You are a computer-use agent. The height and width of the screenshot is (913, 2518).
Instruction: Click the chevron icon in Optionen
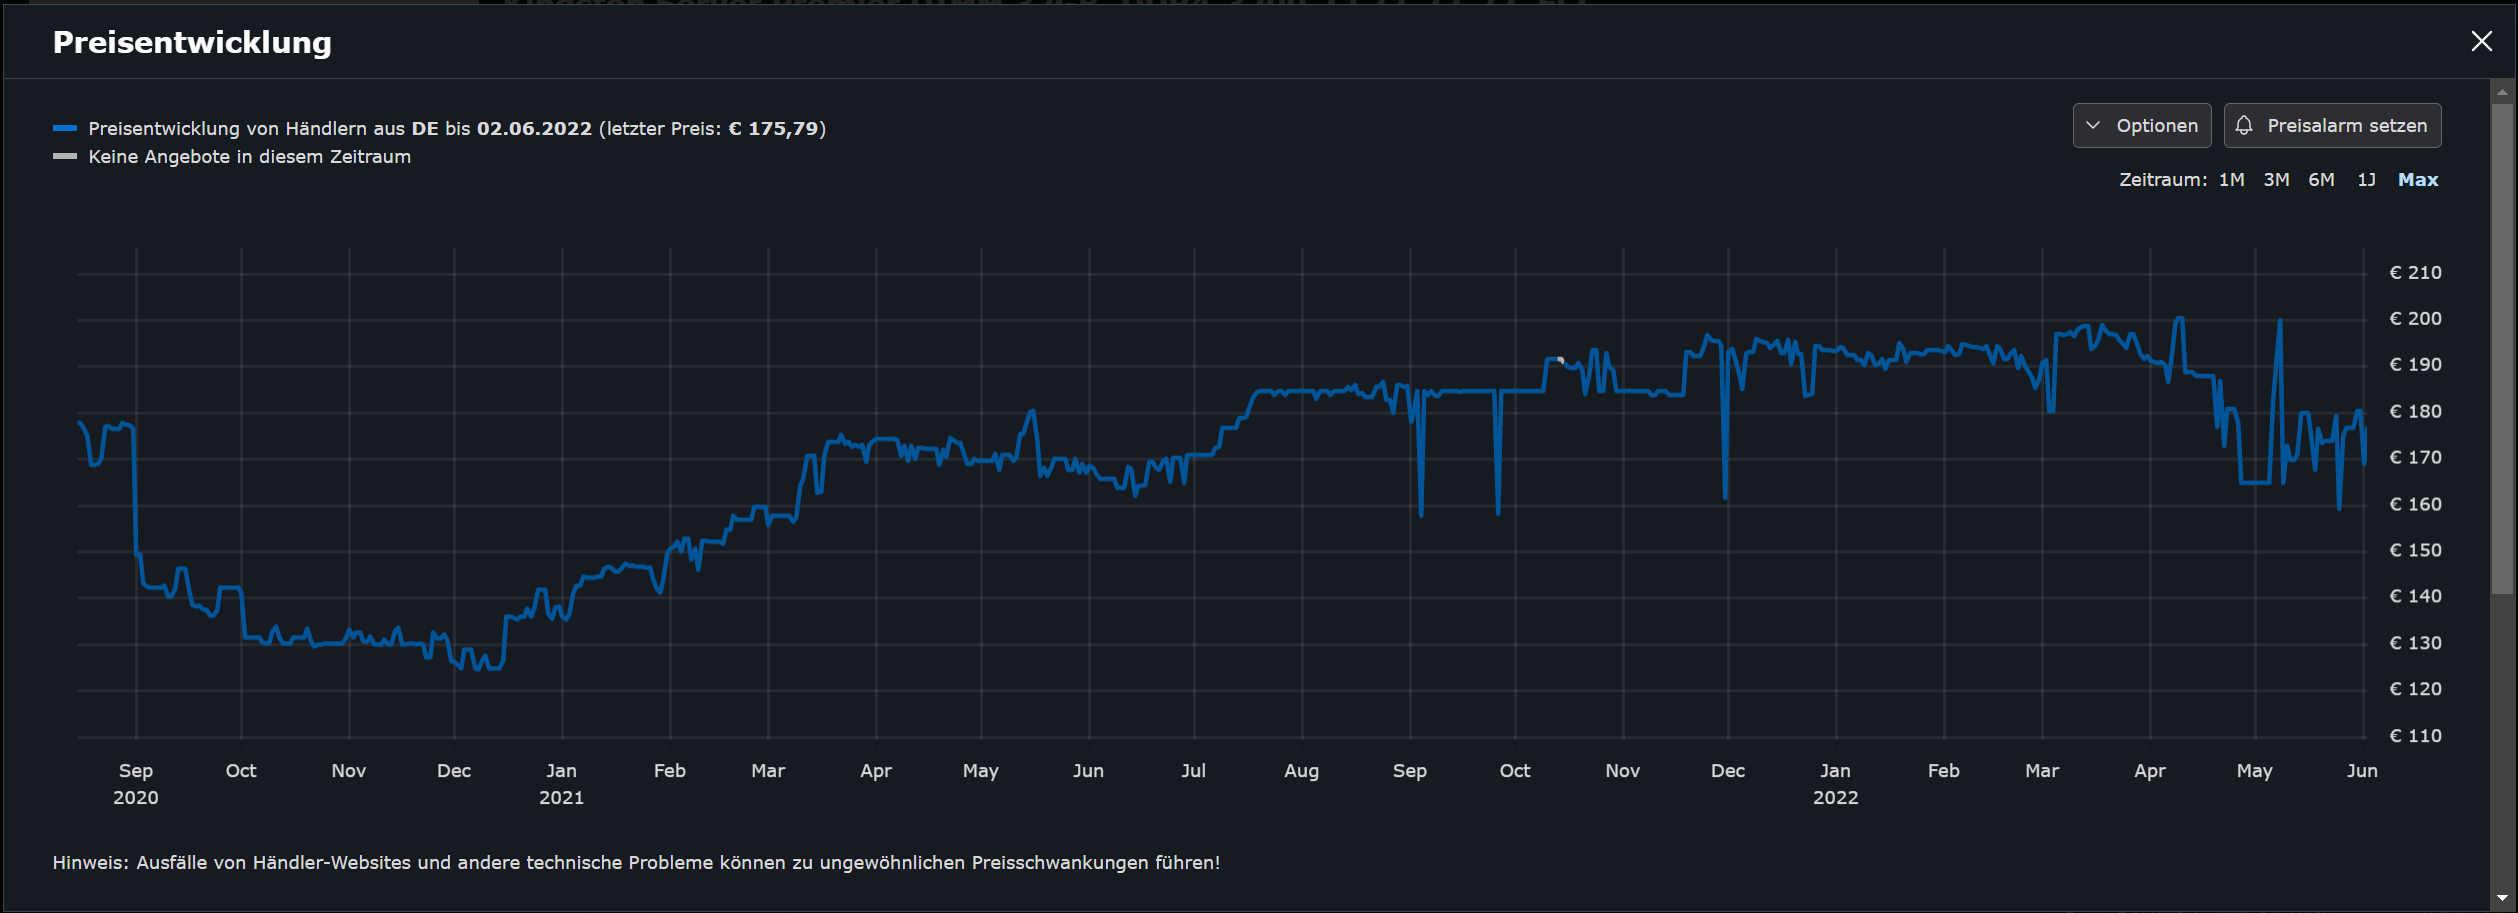pos(2093,126)
